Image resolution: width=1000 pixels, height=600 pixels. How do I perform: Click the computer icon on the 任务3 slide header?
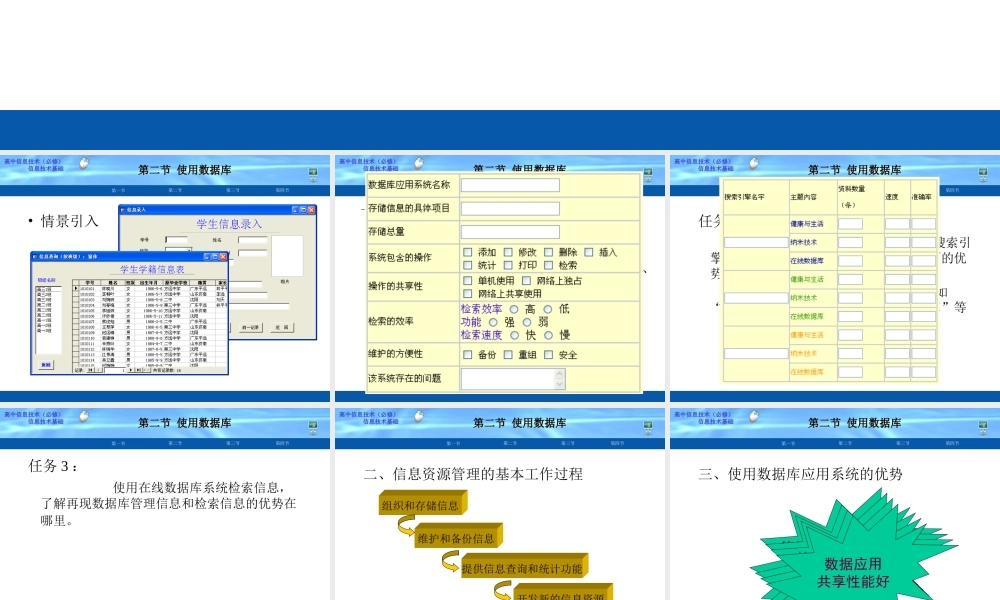313,427
